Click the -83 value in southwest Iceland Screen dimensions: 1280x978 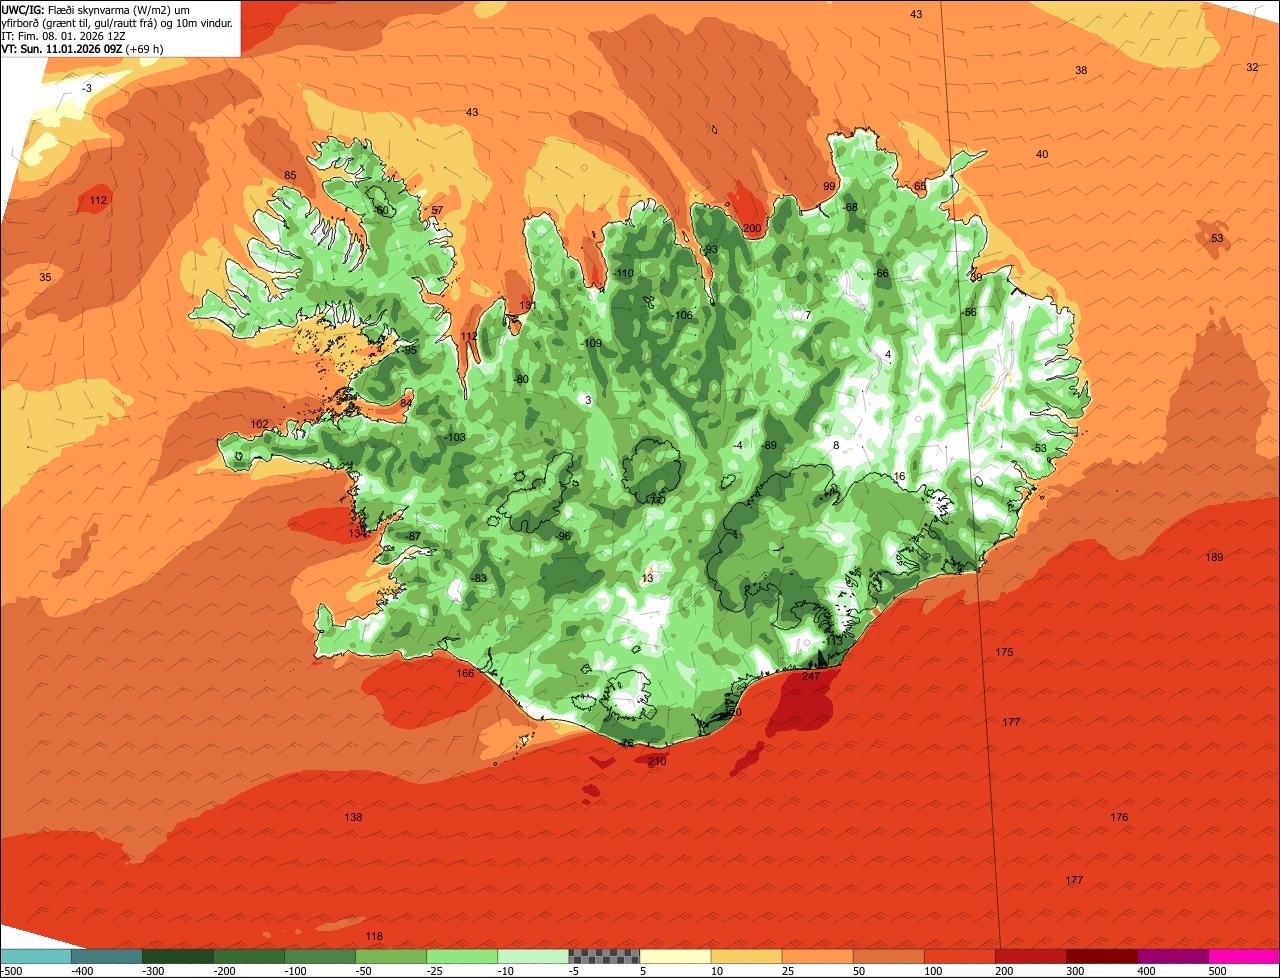coord(479,578)
